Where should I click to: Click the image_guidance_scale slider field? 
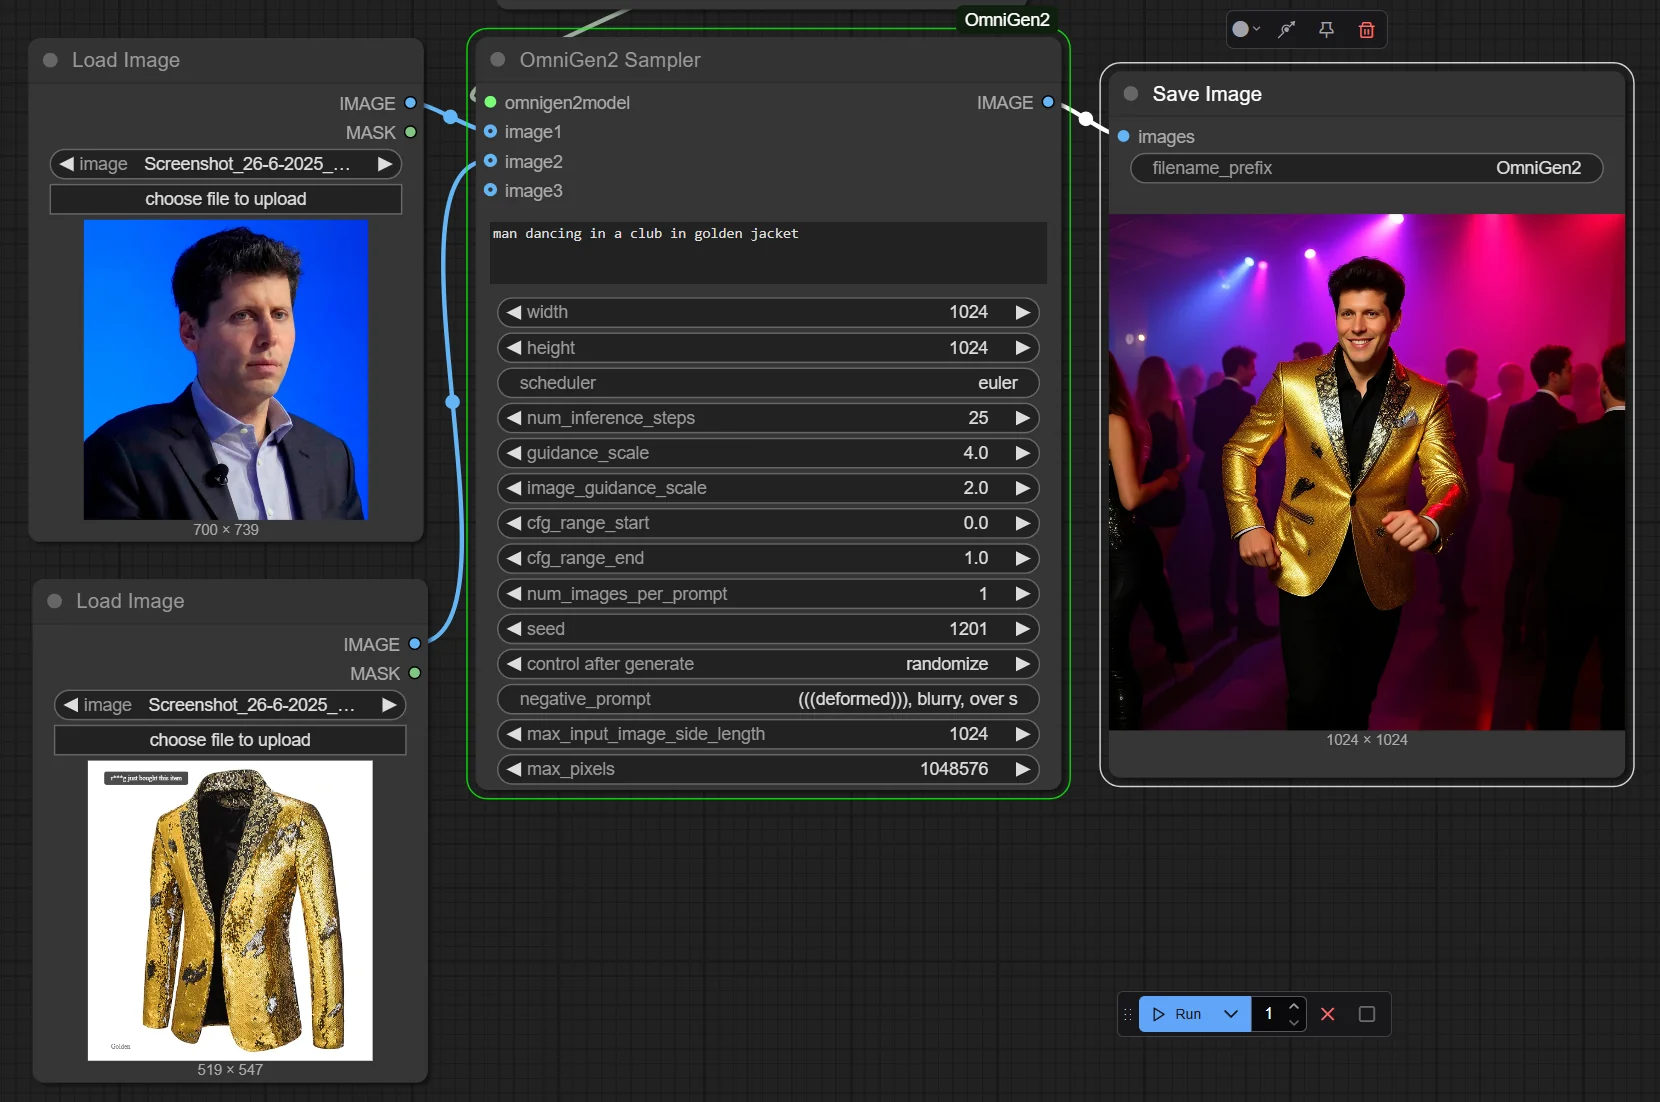[768, 488]
